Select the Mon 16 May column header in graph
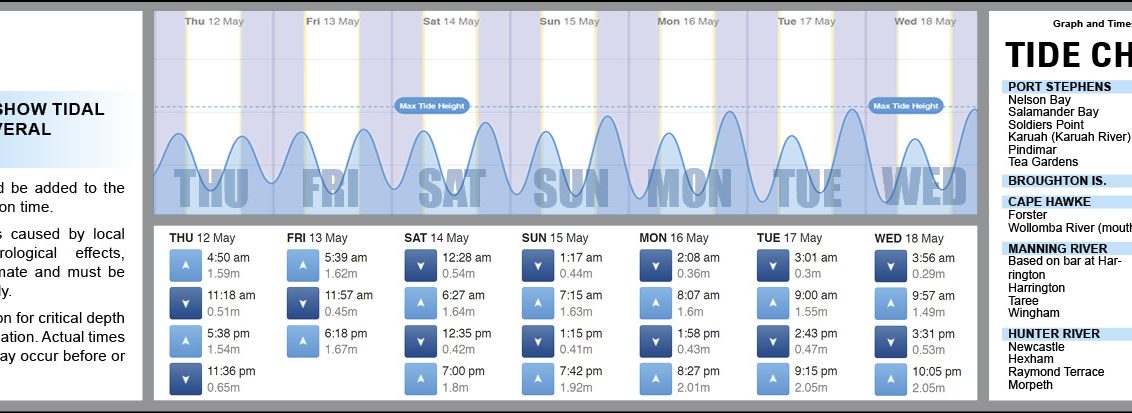The image size is (1132, 413). 688,21
